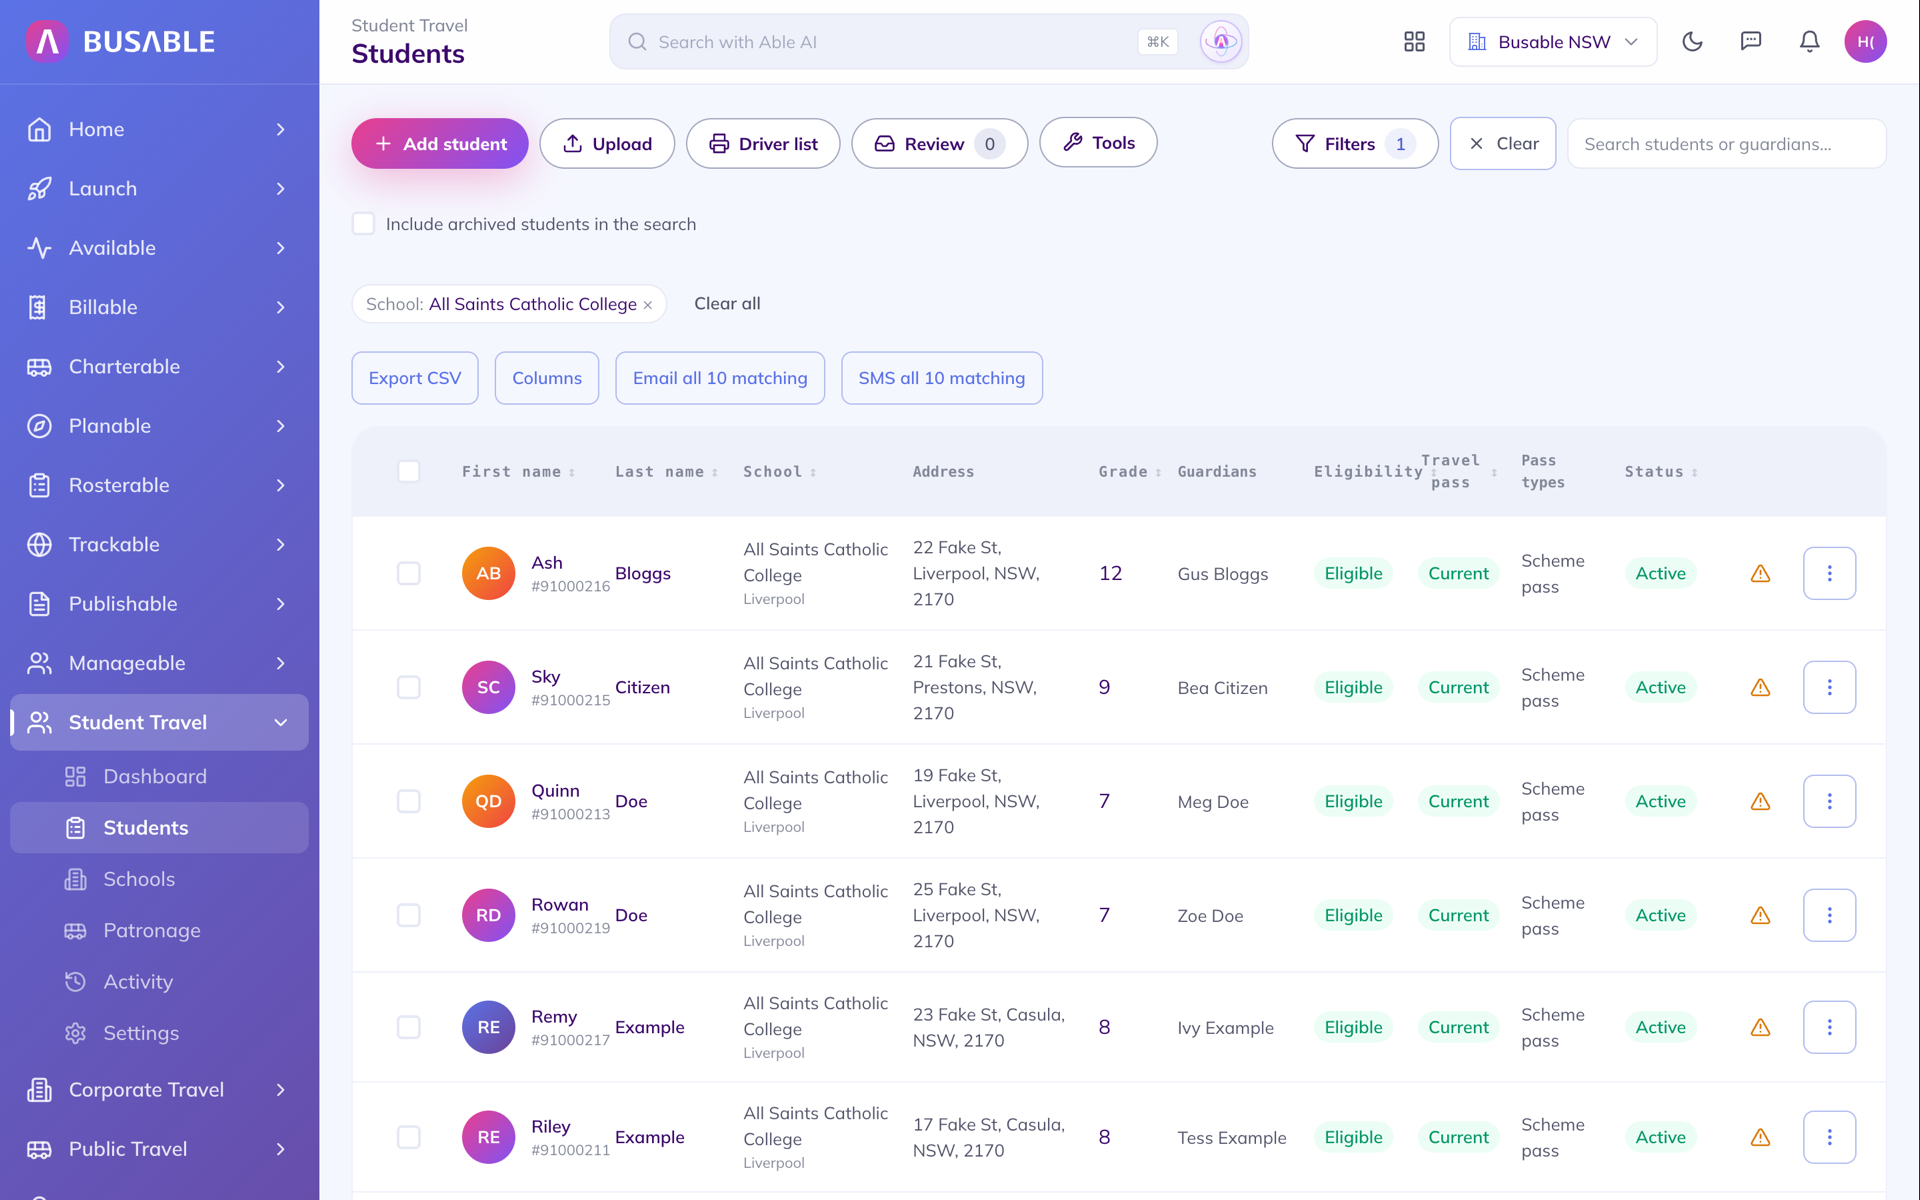Image resolution: width=1920 pixels, height=1200 pixels.
Task: Select the Sky Citizen row checkbox
Action: pos(409,687)
